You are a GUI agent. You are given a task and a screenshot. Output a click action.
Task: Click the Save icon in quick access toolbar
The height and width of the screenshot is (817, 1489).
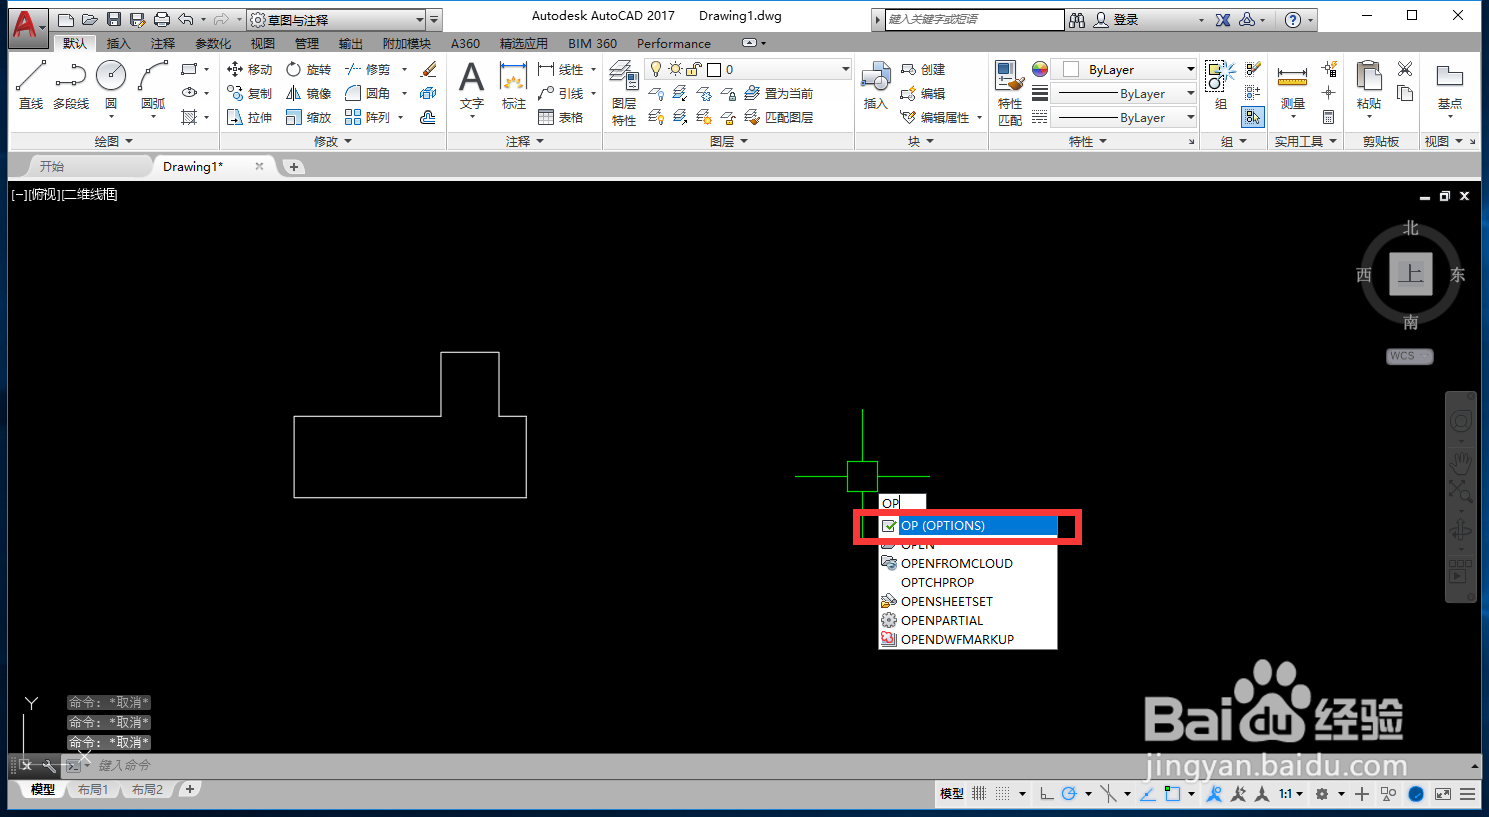113,19
